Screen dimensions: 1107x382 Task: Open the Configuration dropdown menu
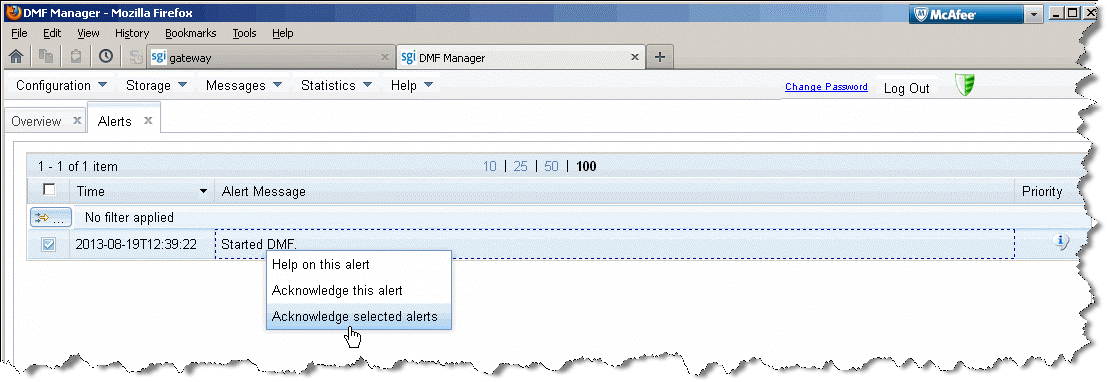point(61,85)
